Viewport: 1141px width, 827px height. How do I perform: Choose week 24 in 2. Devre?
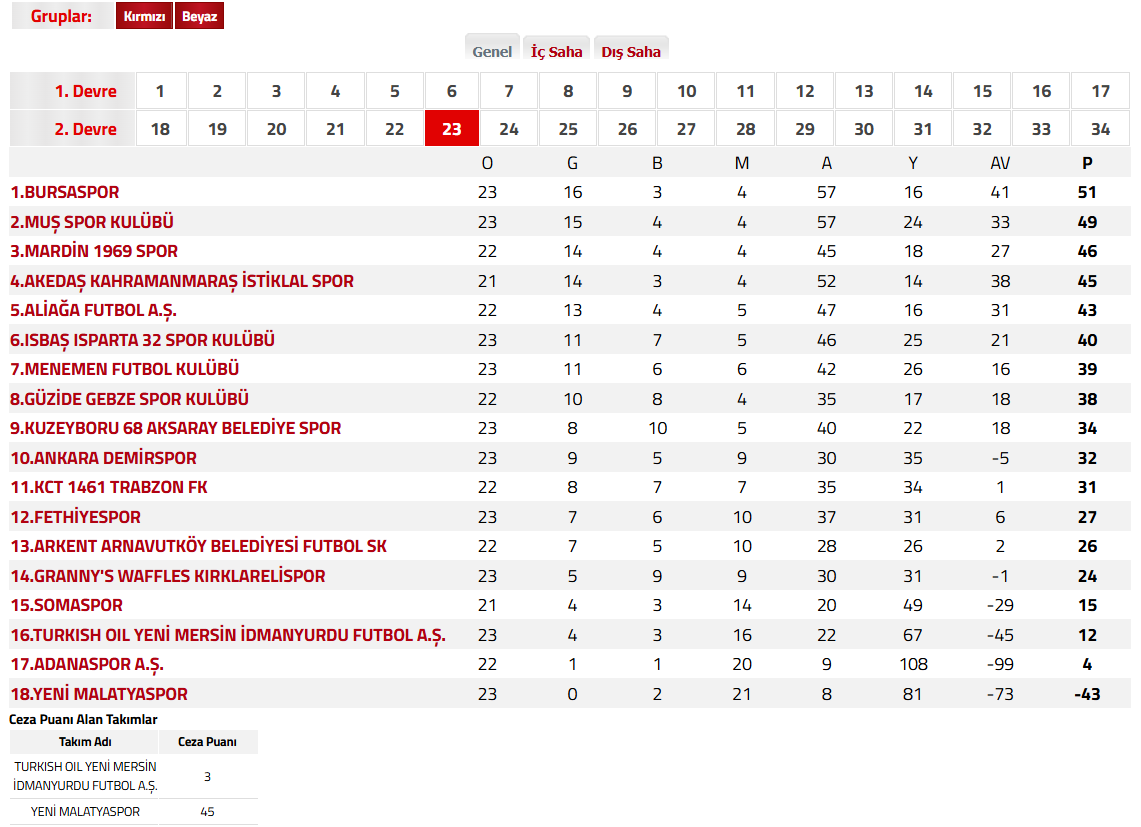[x=509, y=129]
